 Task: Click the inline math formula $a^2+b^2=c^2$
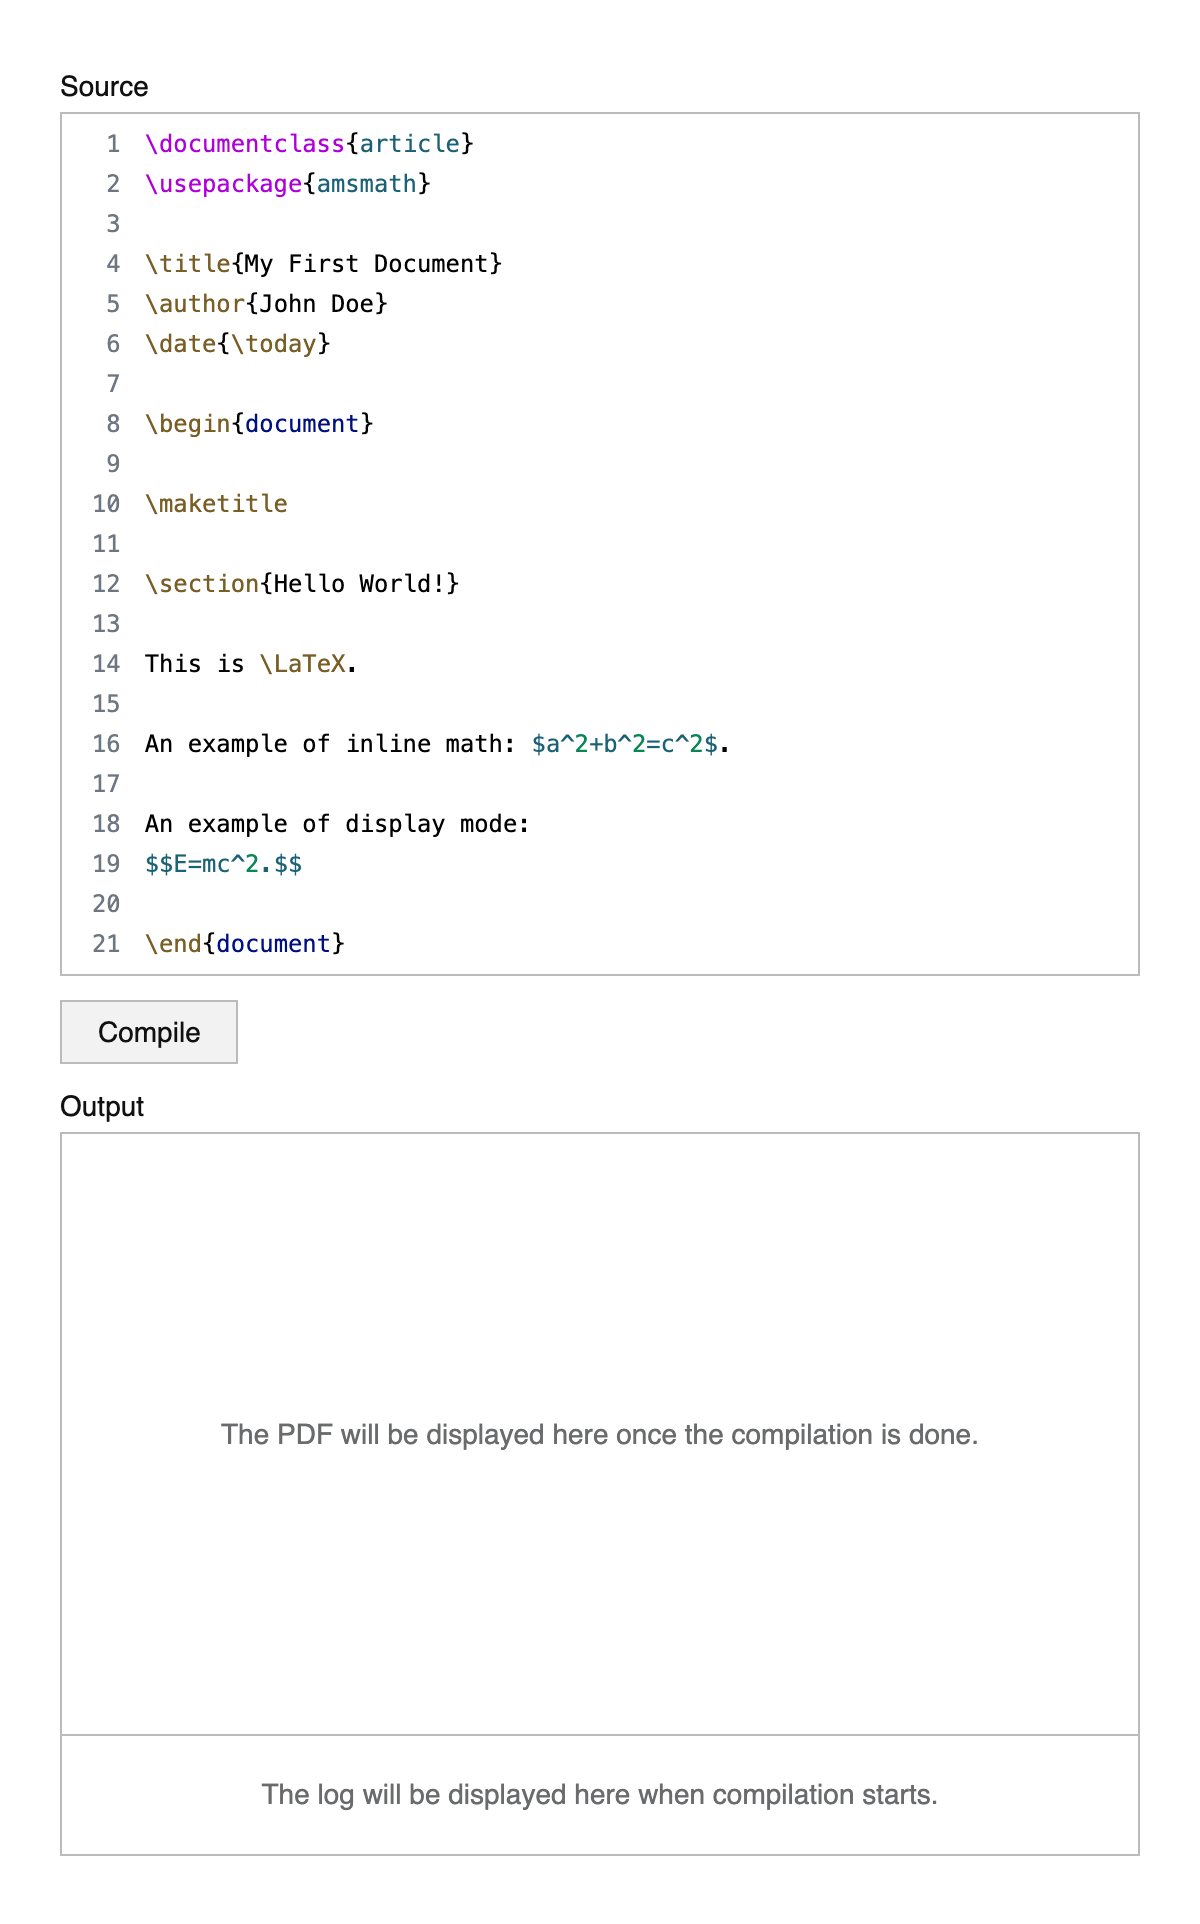click(624, 744)
